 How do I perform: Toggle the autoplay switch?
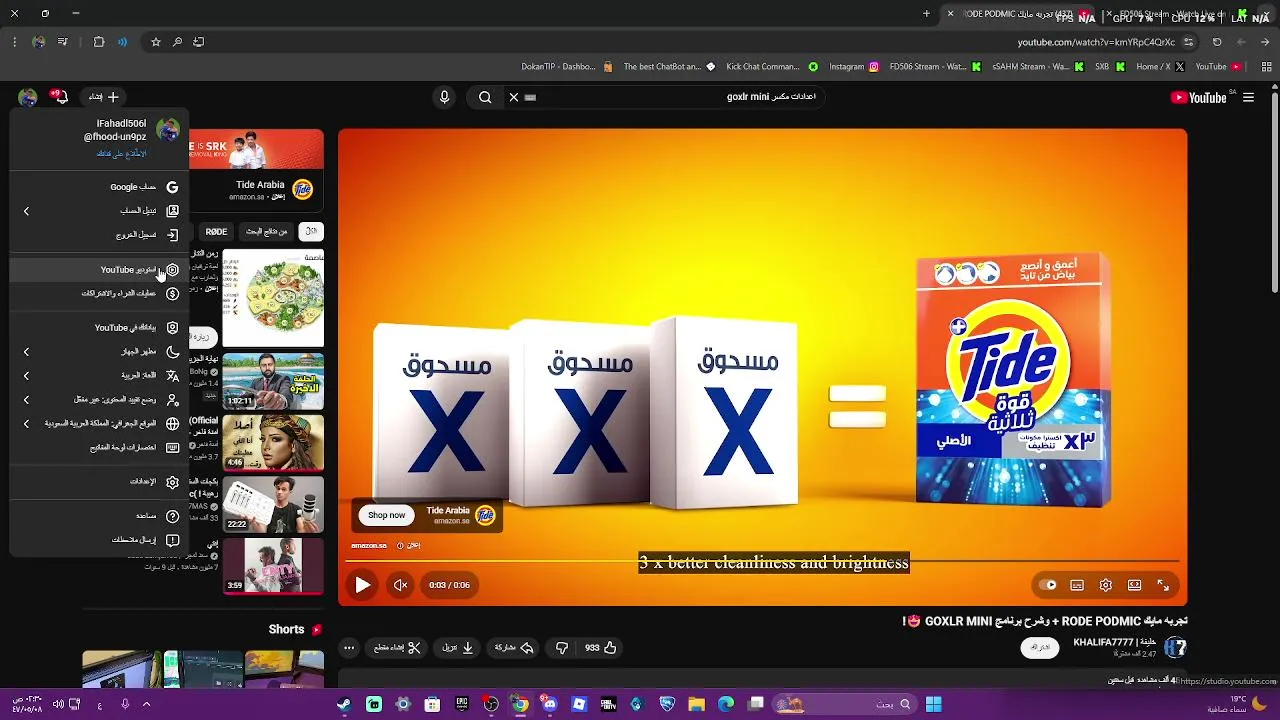click(x=1048, y=585)
